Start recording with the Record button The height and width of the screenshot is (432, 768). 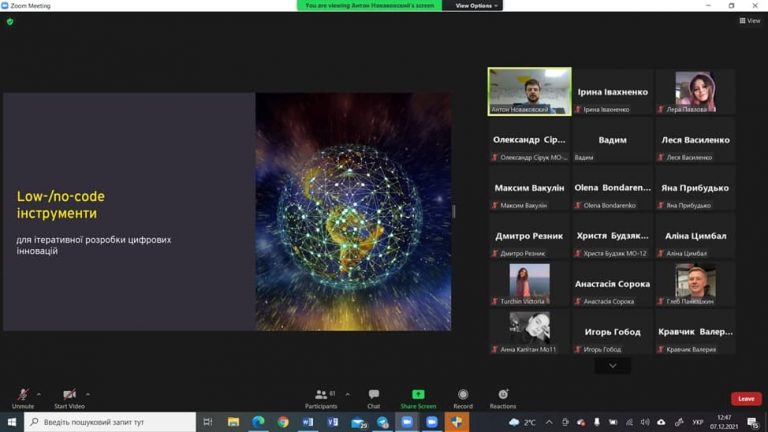462,396
